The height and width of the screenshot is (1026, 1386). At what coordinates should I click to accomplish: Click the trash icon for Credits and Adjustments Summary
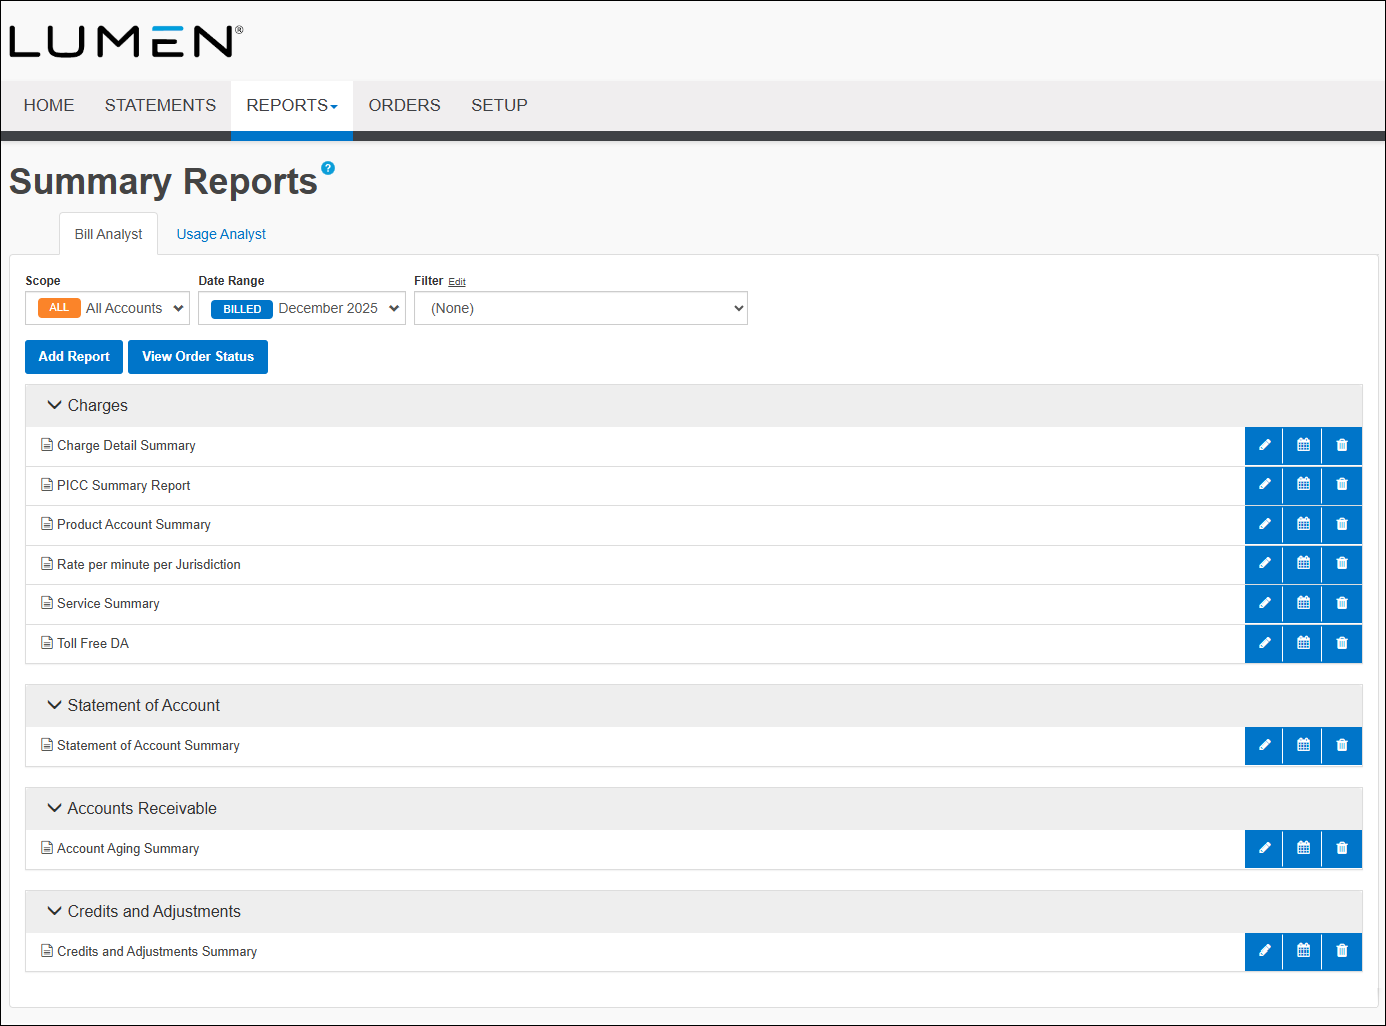pos(1341,951)
